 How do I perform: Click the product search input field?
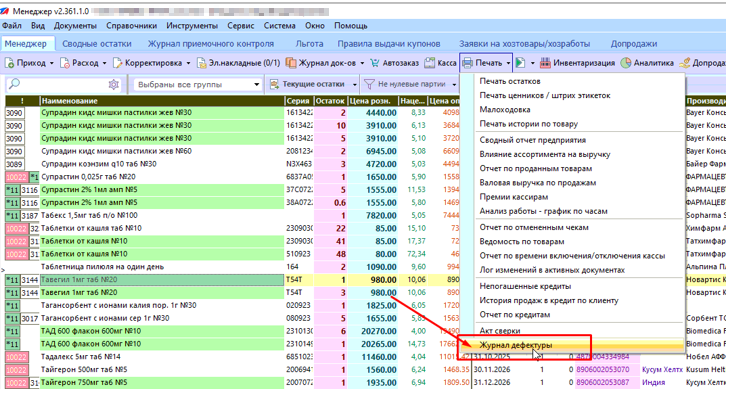point(64,85)
